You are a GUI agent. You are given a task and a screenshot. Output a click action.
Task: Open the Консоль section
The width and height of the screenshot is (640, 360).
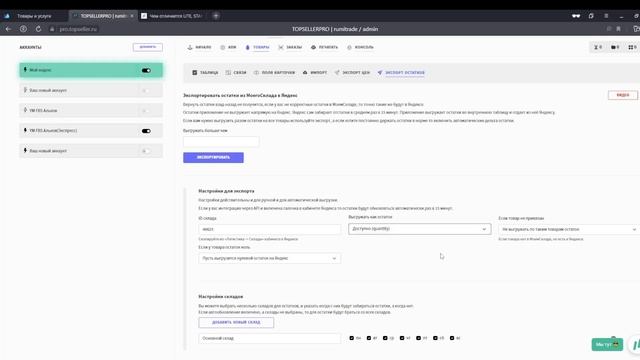tap(360, 47)
